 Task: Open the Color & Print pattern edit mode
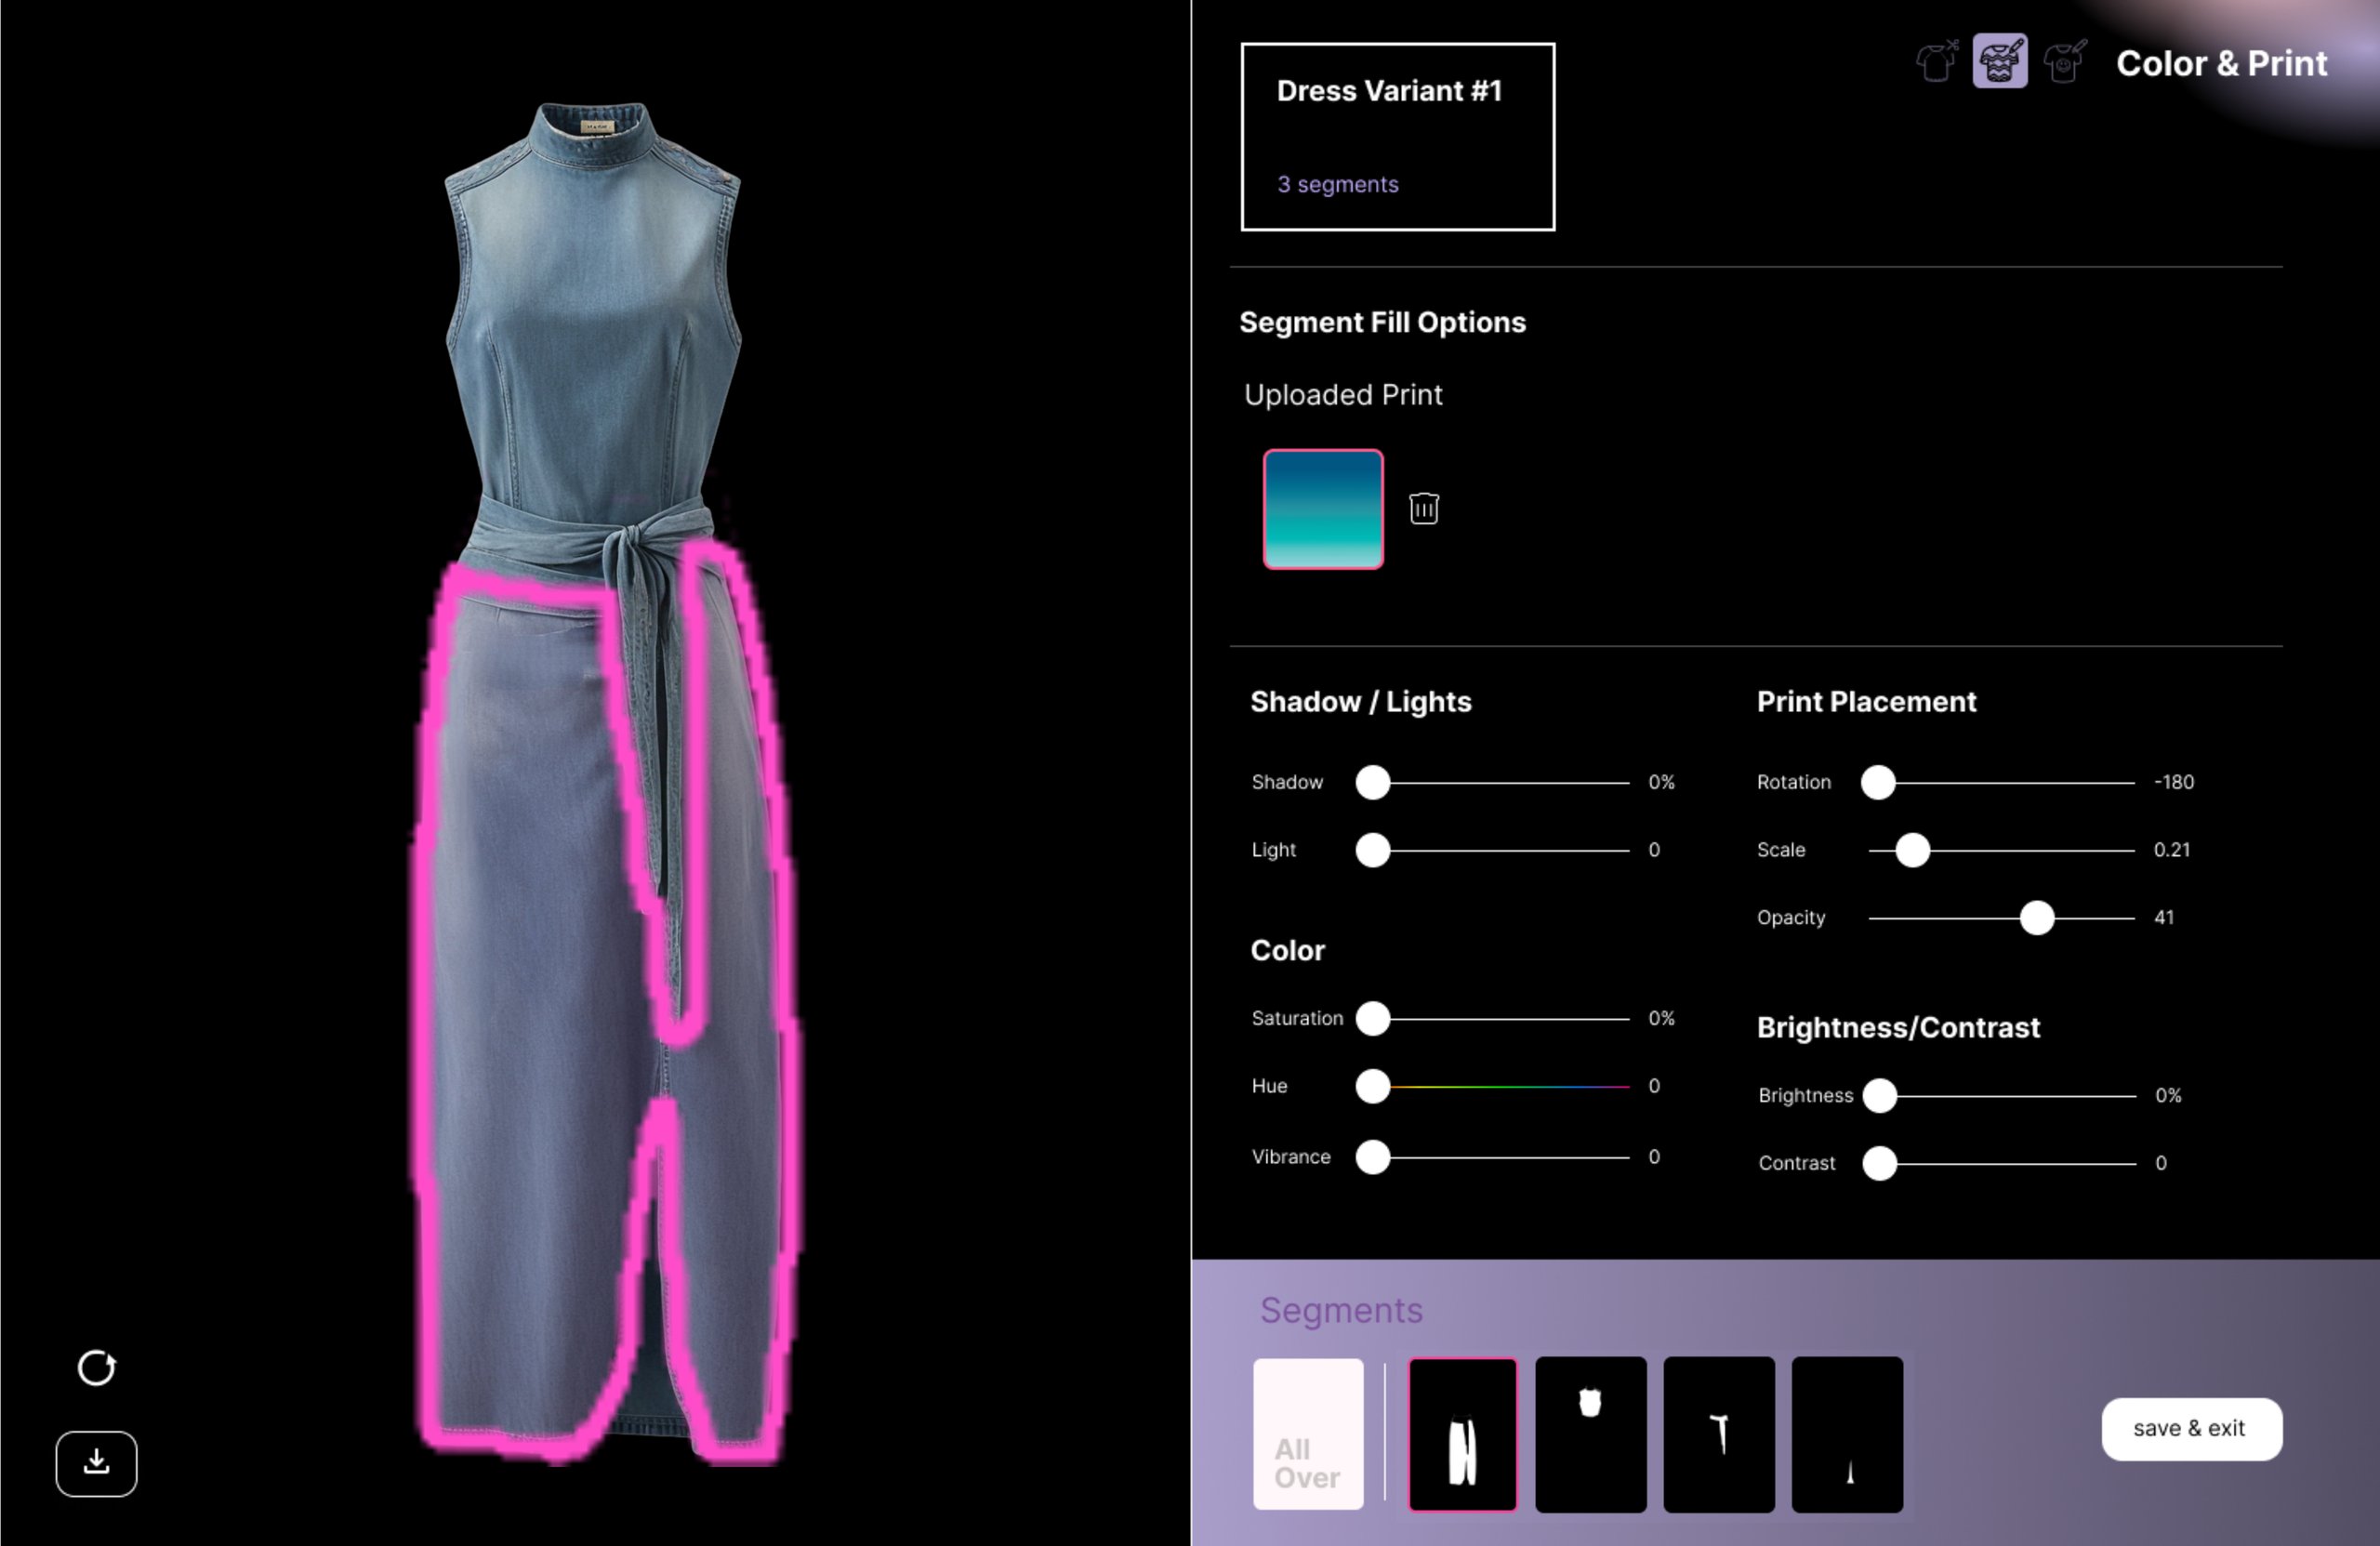pyautogui.click(x=1998, y=62)
